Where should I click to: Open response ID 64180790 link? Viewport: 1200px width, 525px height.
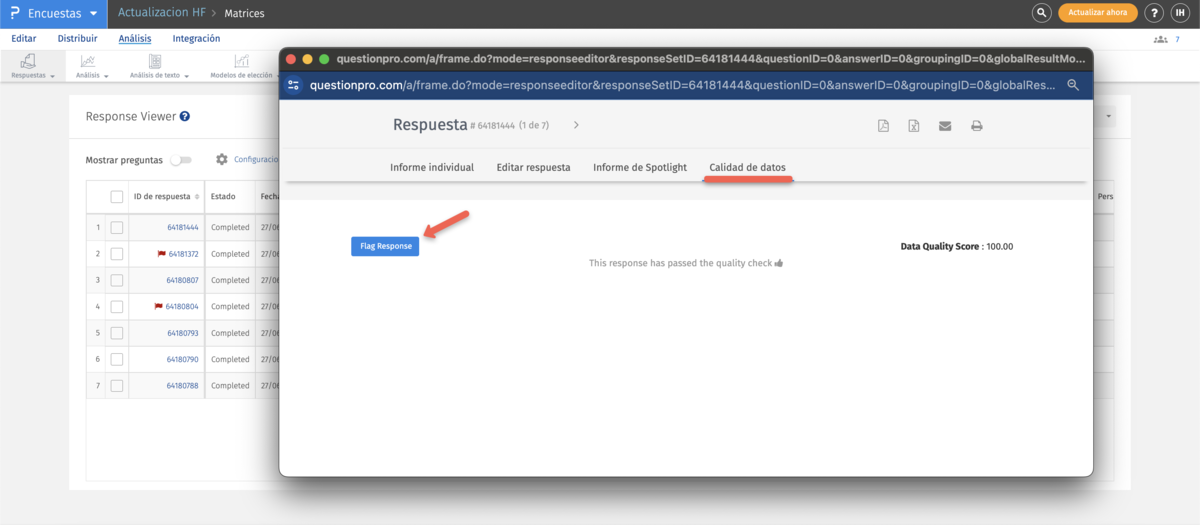coord(182,359)
